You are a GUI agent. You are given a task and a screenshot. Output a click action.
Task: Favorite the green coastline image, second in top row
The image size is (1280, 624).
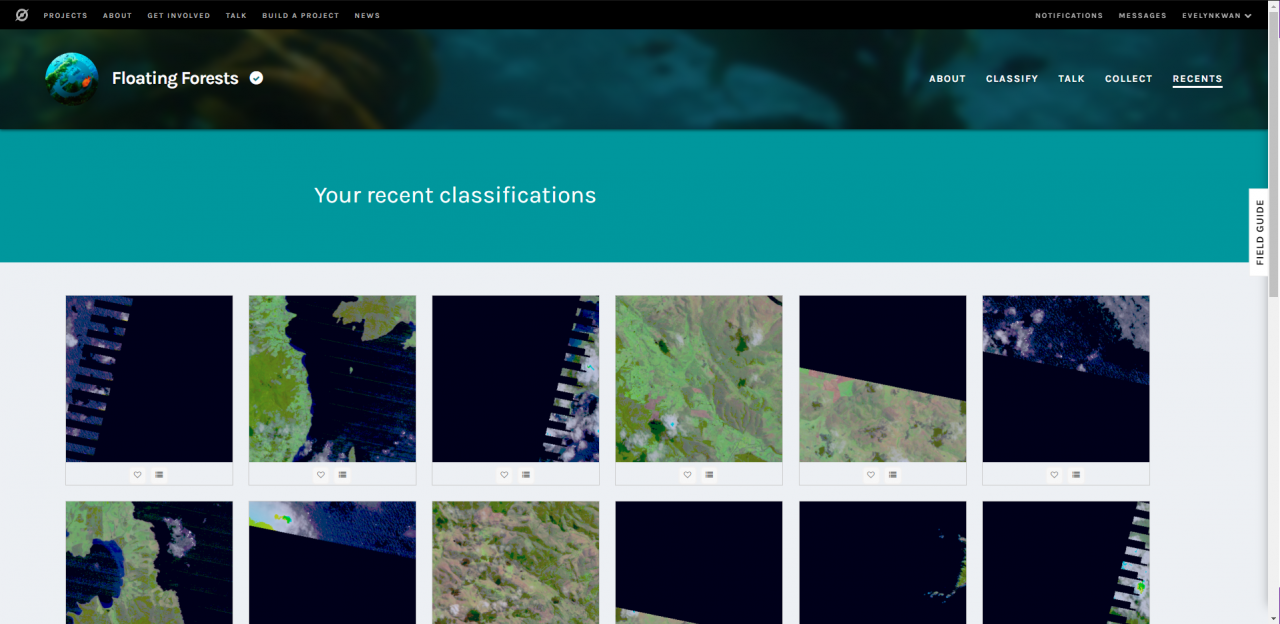click(321, 474)
